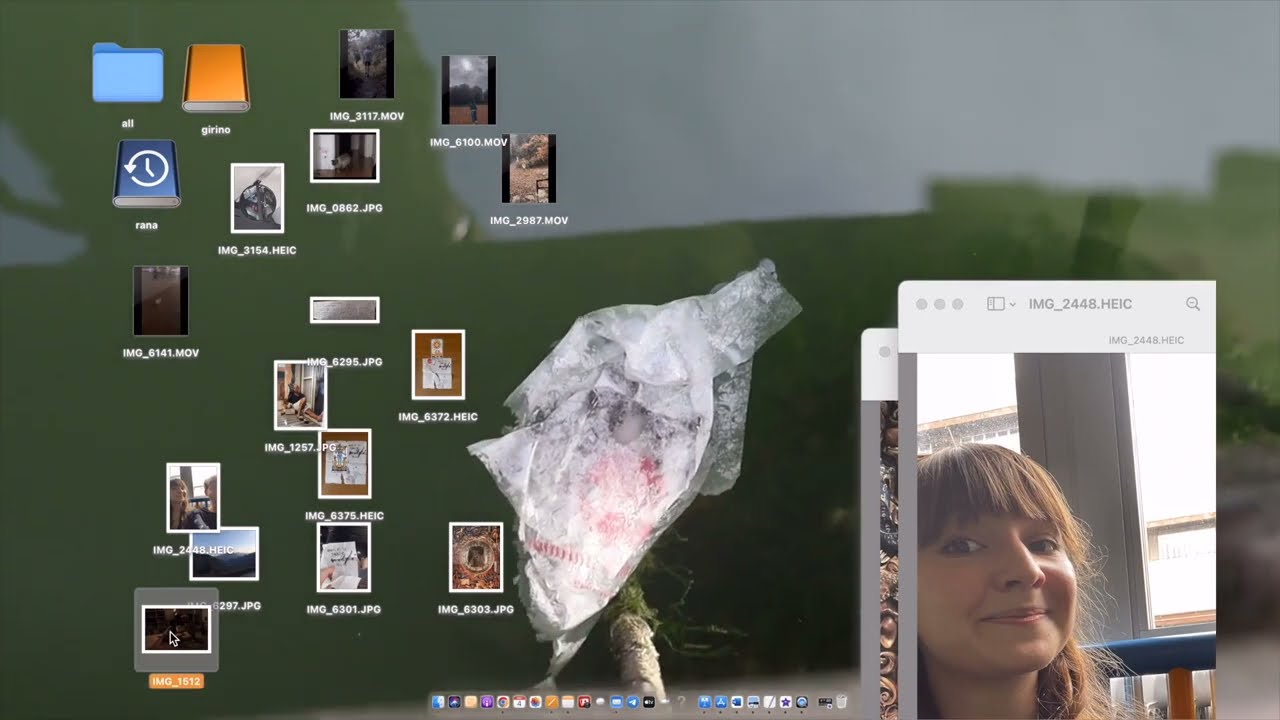The image size is (1280, 720).
Task: Click the search magnifier in Preview toolbar
Action: pyautogui.click(x=1192, y=304)
